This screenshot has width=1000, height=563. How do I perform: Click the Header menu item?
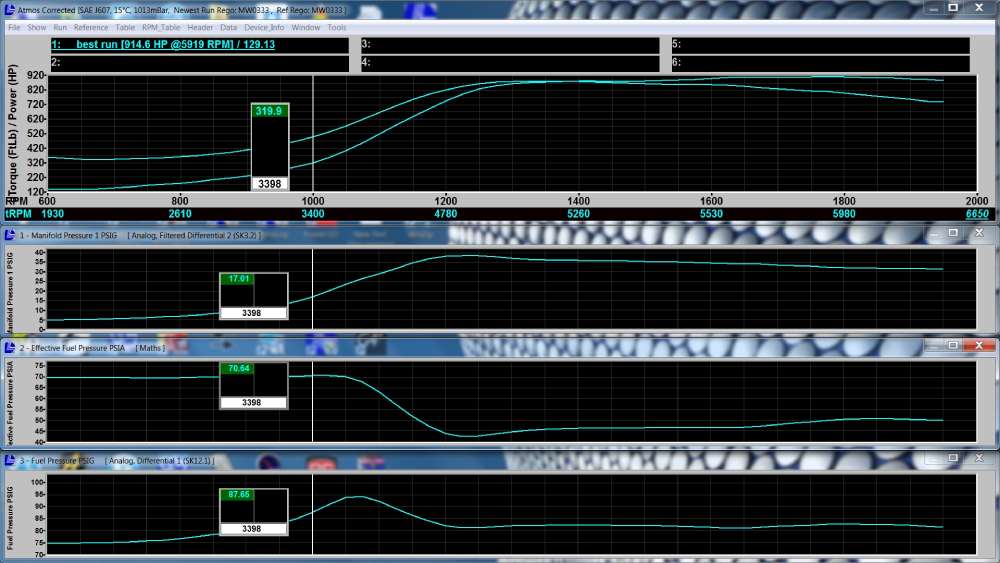pyautogui.click(x=200, y=27)
